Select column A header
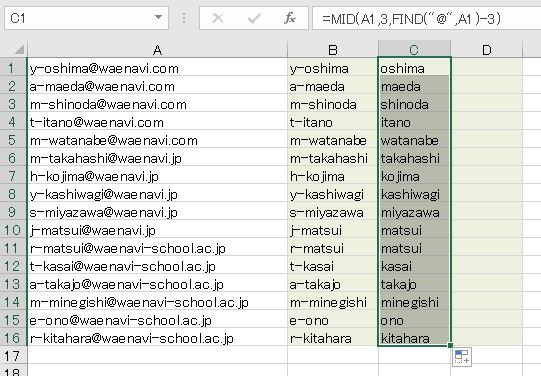The image size is (541, 376). 157,50
